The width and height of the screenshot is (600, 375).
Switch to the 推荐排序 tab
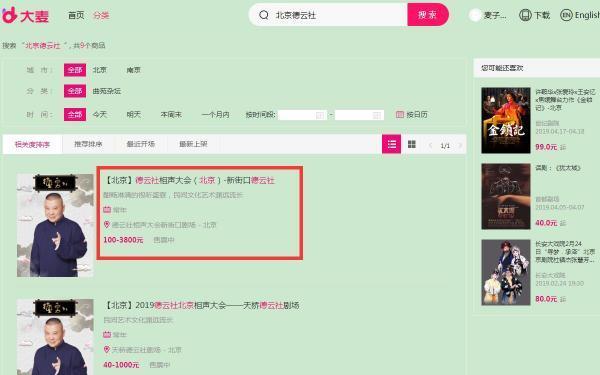(x=88, y=144)
